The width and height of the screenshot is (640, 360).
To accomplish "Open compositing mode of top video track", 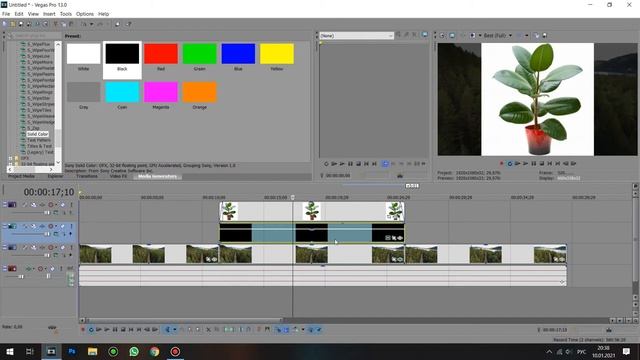I will 56,212.
